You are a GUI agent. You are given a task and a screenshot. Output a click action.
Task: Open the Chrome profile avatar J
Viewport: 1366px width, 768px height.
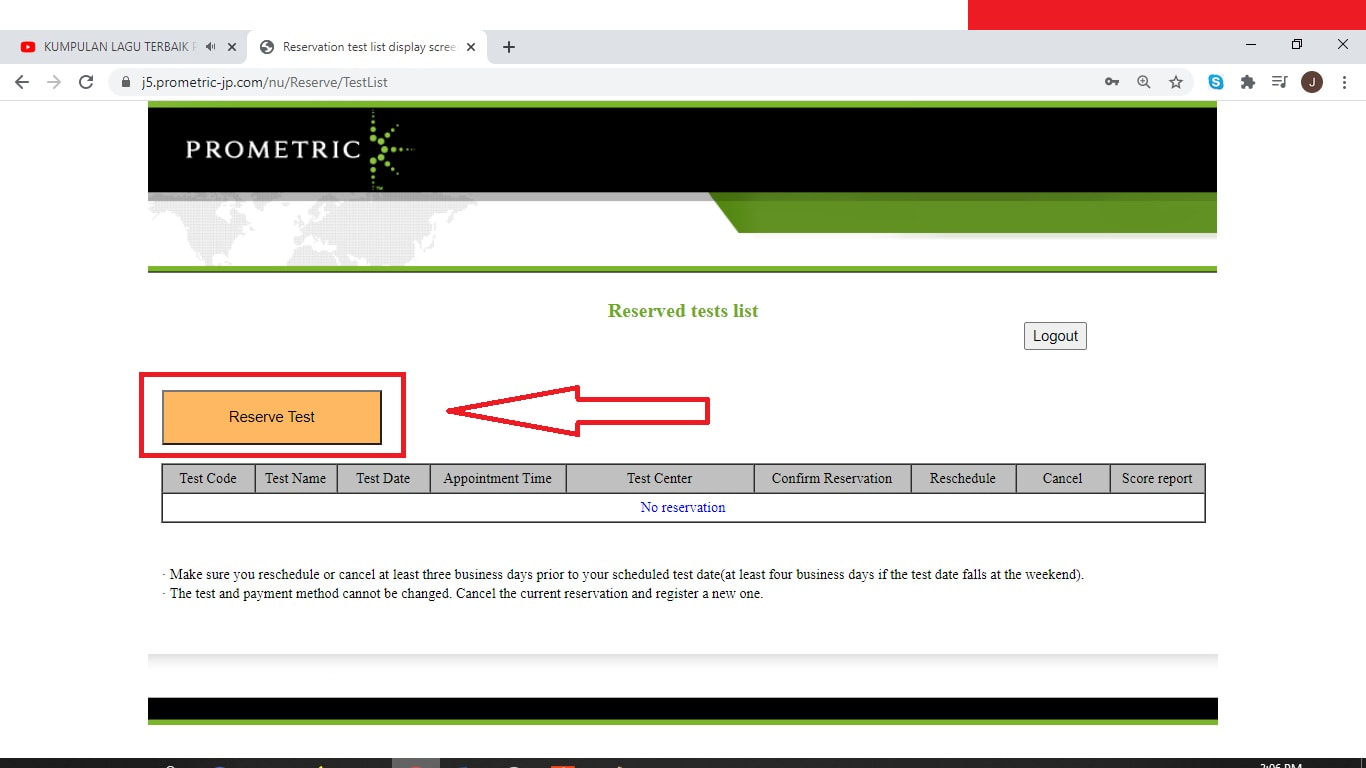coord(1312,82)
